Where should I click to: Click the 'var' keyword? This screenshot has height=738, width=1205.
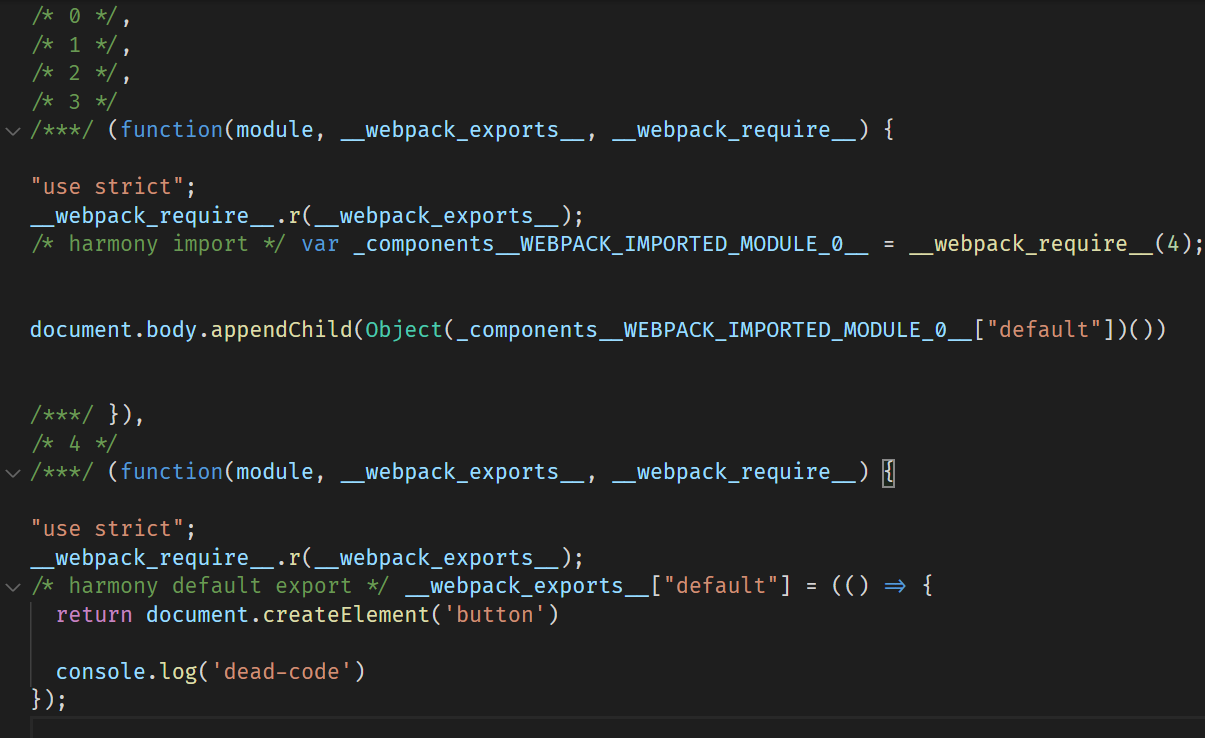(320, 244)
